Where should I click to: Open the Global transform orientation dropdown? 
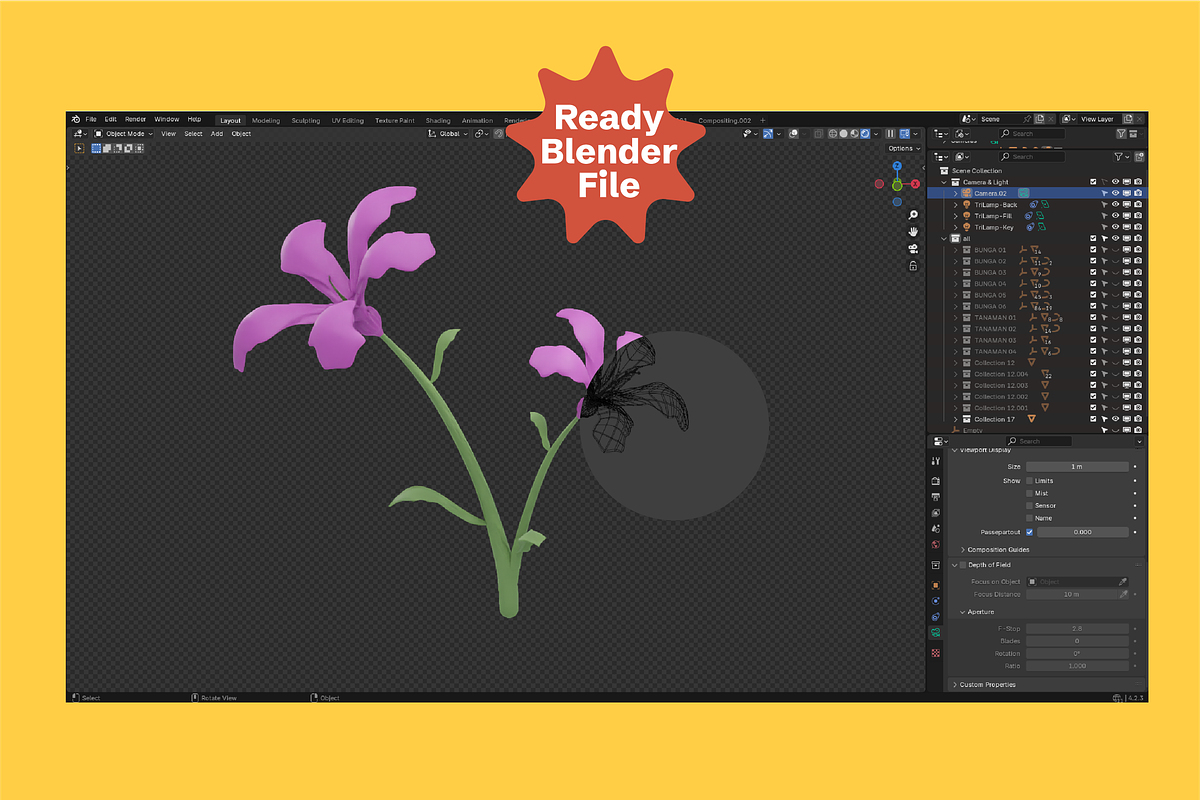448,133
